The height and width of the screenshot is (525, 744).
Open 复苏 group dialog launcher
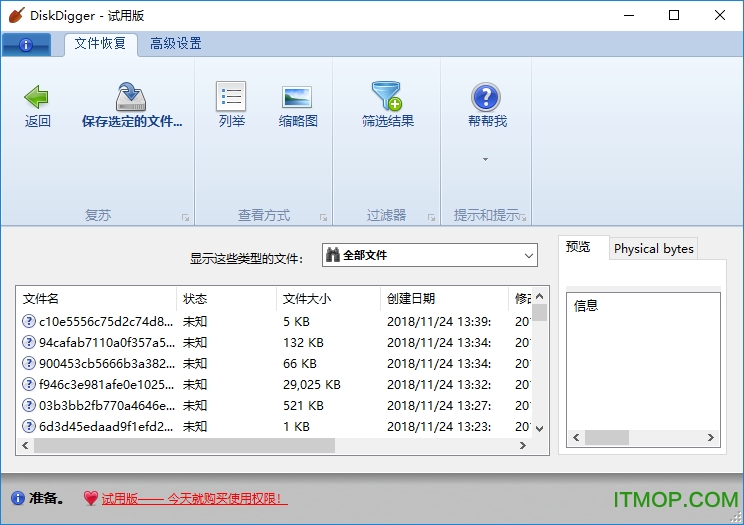click(186, 218)
